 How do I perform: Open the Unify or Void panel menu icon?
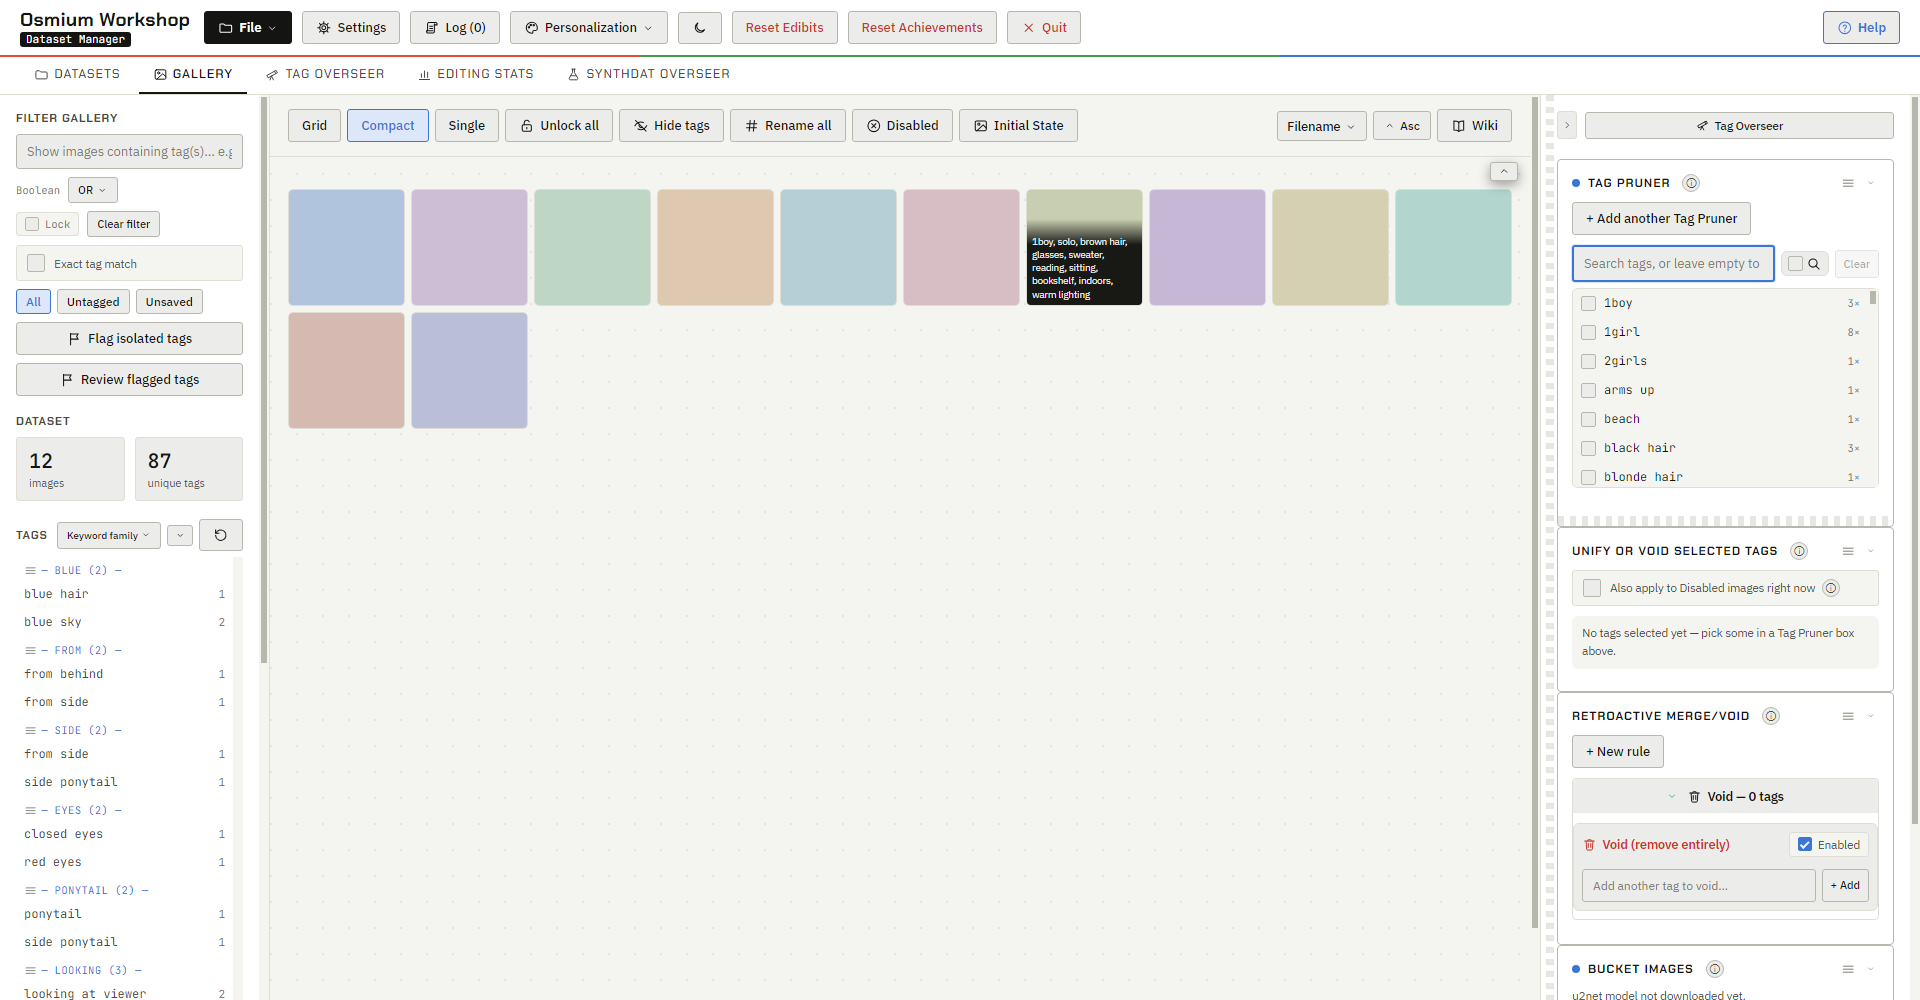[1848, 551]
